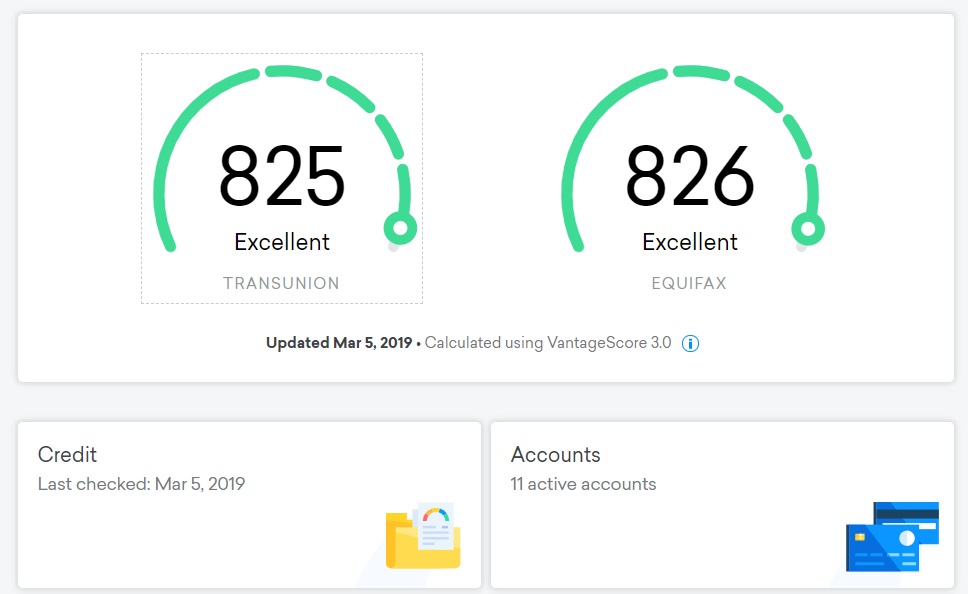Click the TransUnion 825 score number
This screenshot has height=594, width=968.
pos(282,177)
